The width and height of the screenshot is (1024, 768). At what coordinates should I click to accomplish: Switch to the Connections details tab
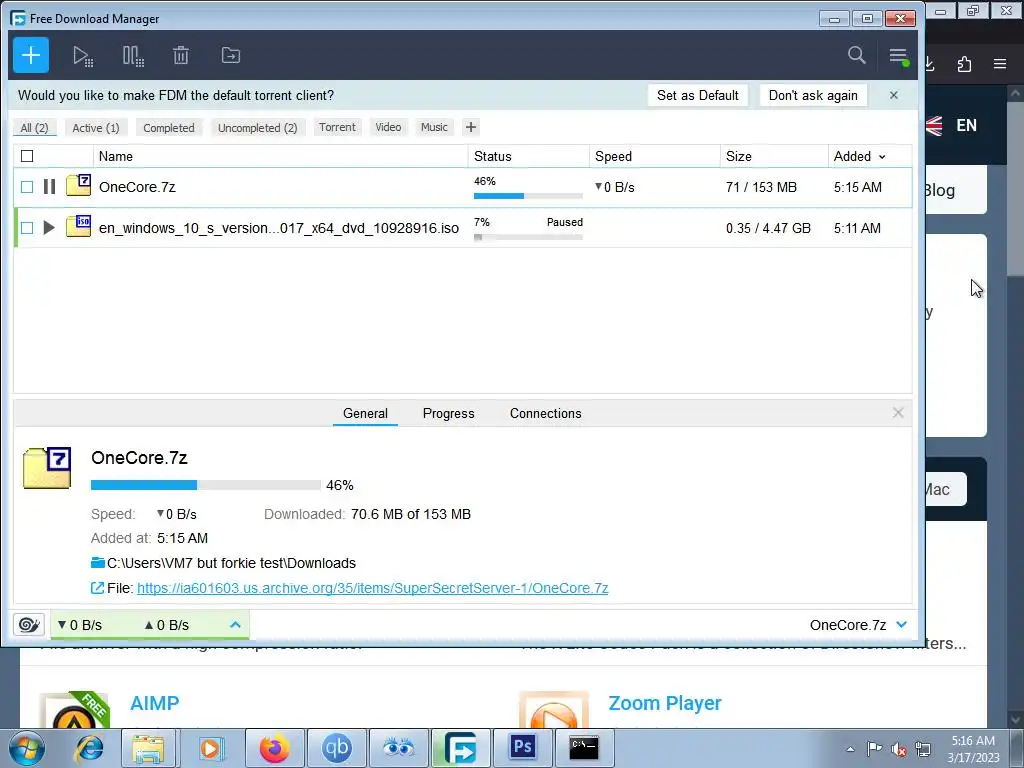point(546,413)
